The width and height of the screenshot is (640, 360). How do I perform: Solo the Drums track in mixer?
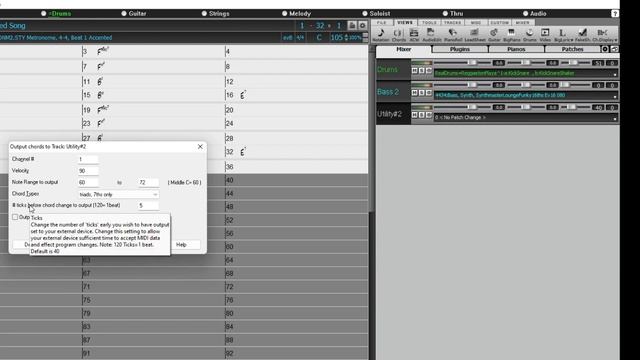(422, 71)
